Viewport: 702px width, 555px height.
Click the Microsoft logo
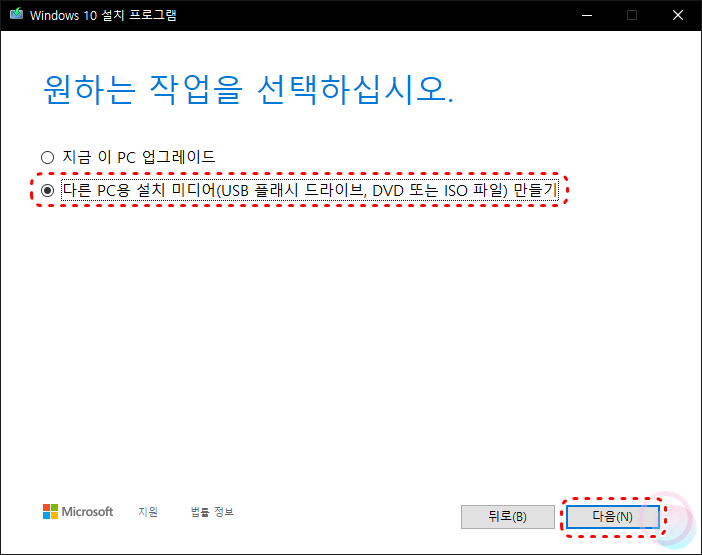click(78, 512)
